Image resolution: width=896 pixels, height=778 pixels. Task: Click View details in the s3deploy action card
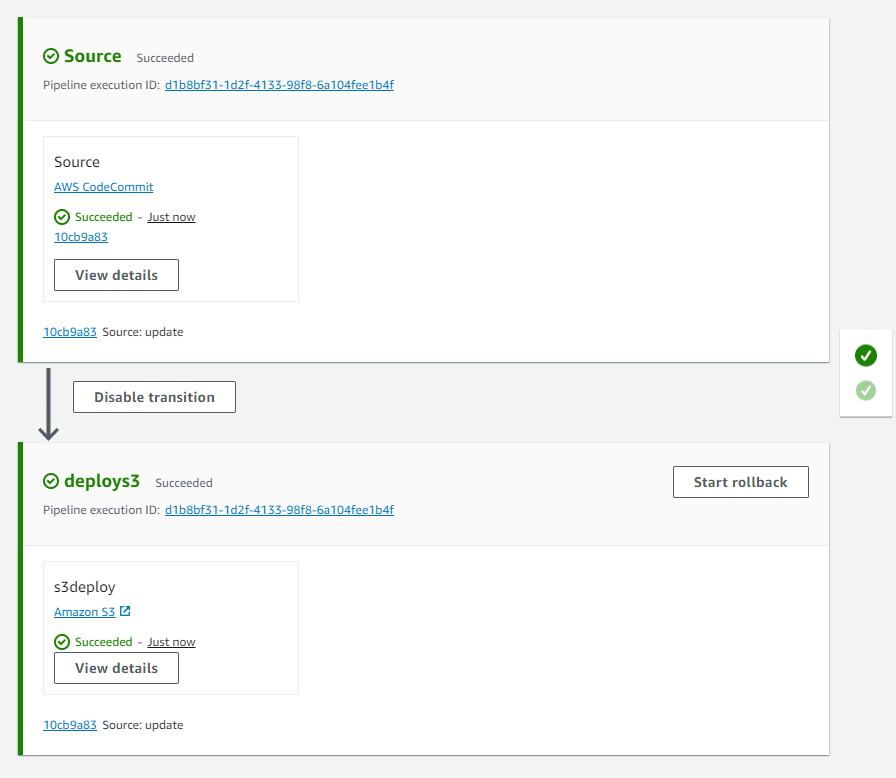click(x=116, y=667)
